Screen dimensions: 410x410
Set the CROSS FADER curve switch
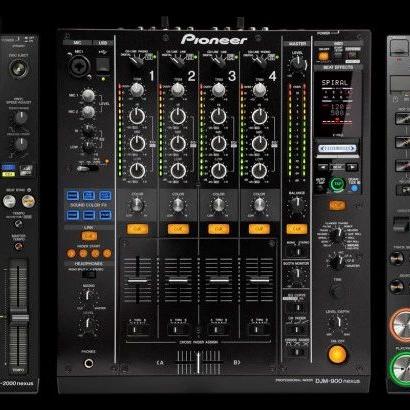pyautogui.click(x=297, y=351)
